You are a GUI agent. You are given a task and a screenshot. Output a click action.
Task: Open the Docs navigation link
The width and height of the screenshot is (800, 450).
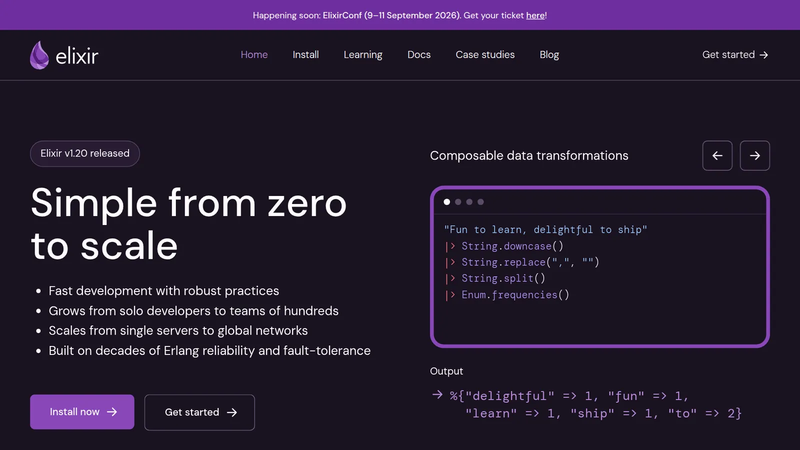point(419,55)
